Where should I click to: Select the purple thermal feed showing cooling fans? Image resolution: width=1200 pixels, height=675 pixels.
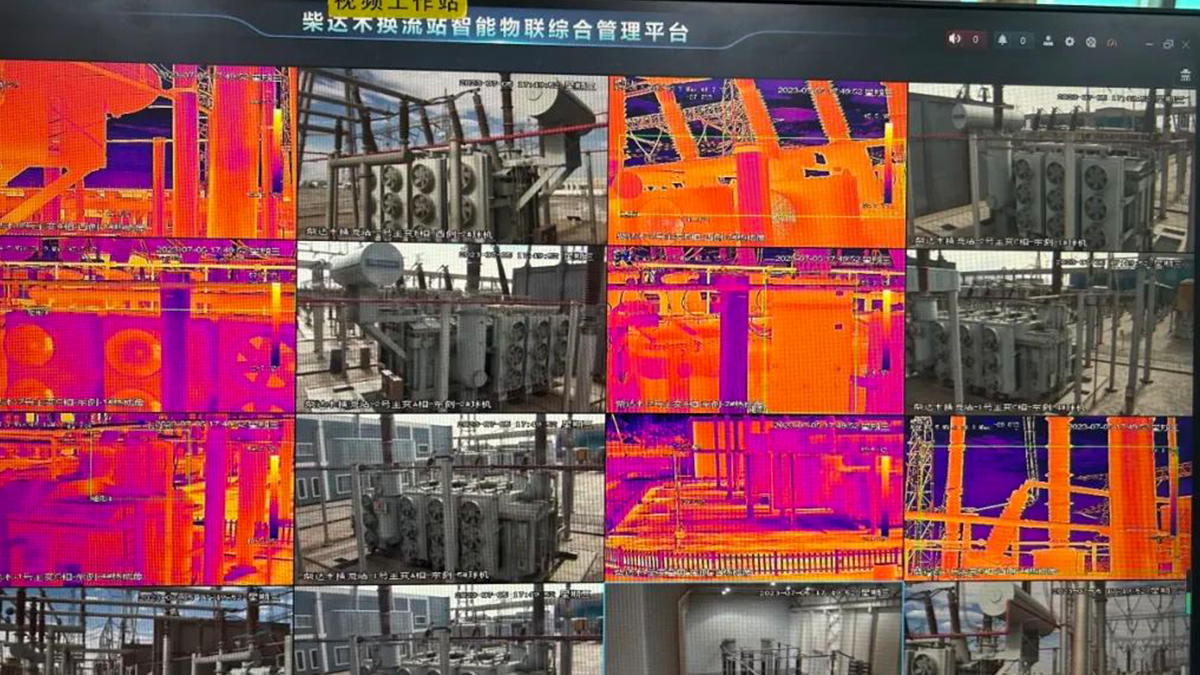tap(147, 327)
